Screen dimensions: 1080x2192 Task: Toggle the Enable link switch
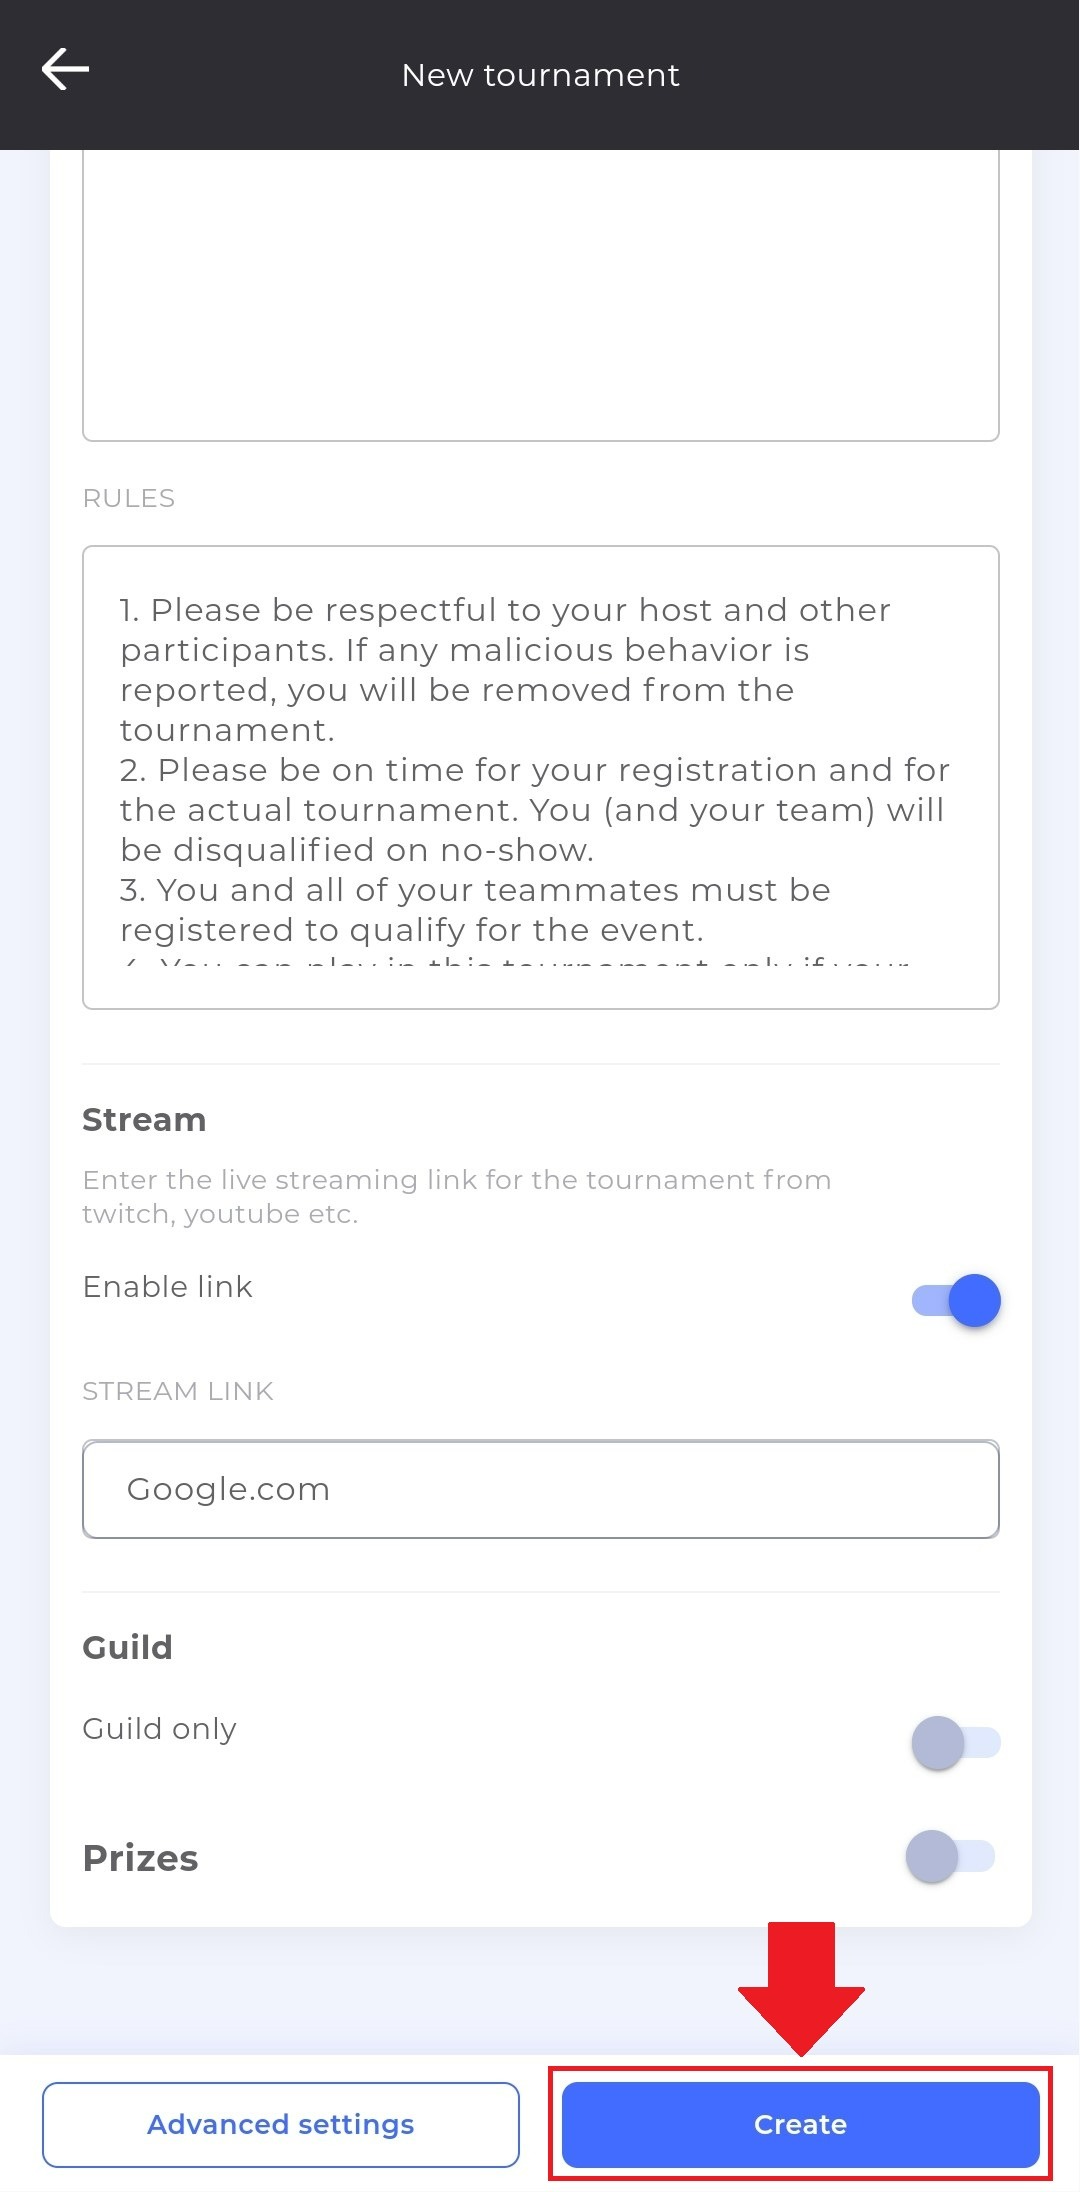tap(956, 1300)
